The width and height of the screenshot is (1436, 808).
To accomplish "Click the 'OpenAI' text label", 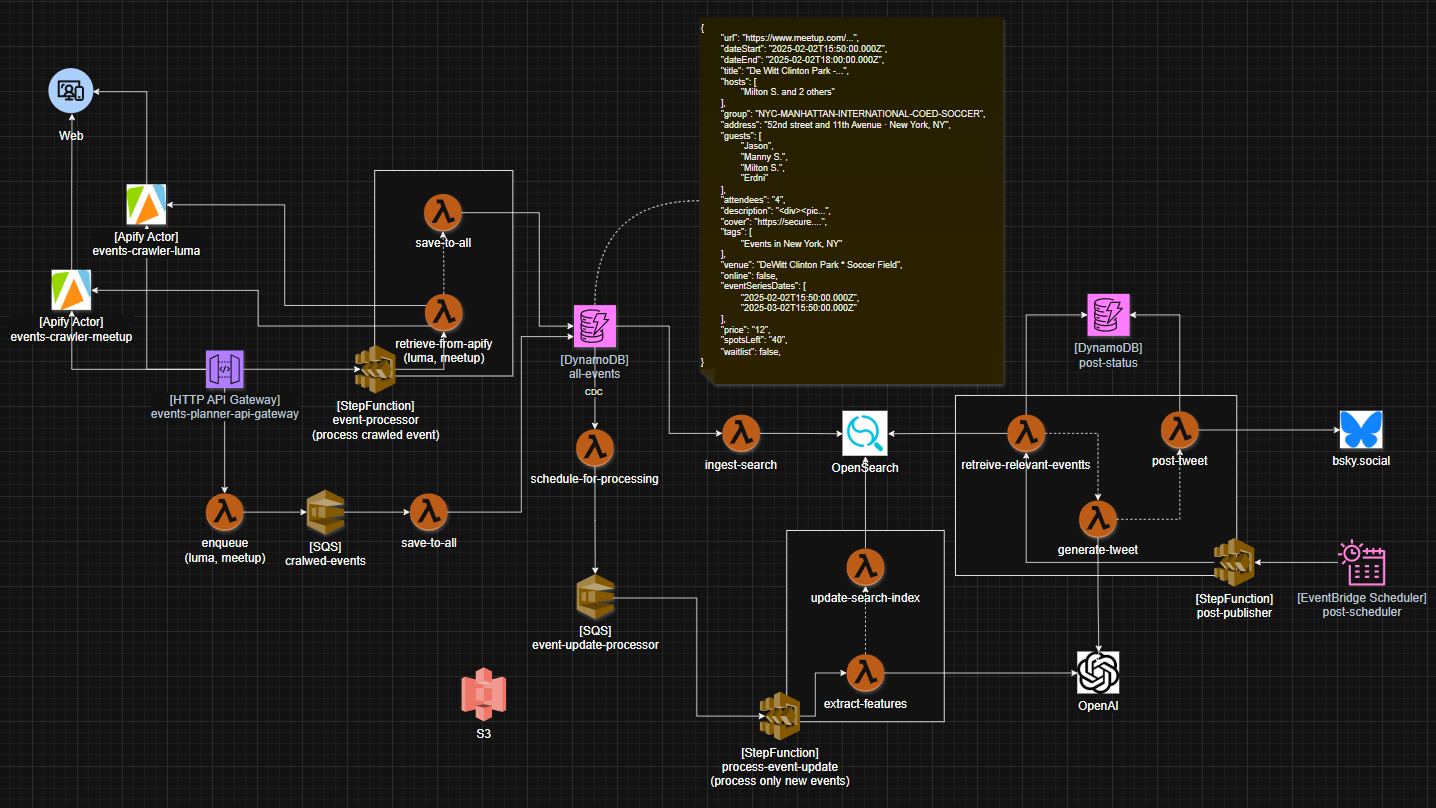I will click(1098, 706).
